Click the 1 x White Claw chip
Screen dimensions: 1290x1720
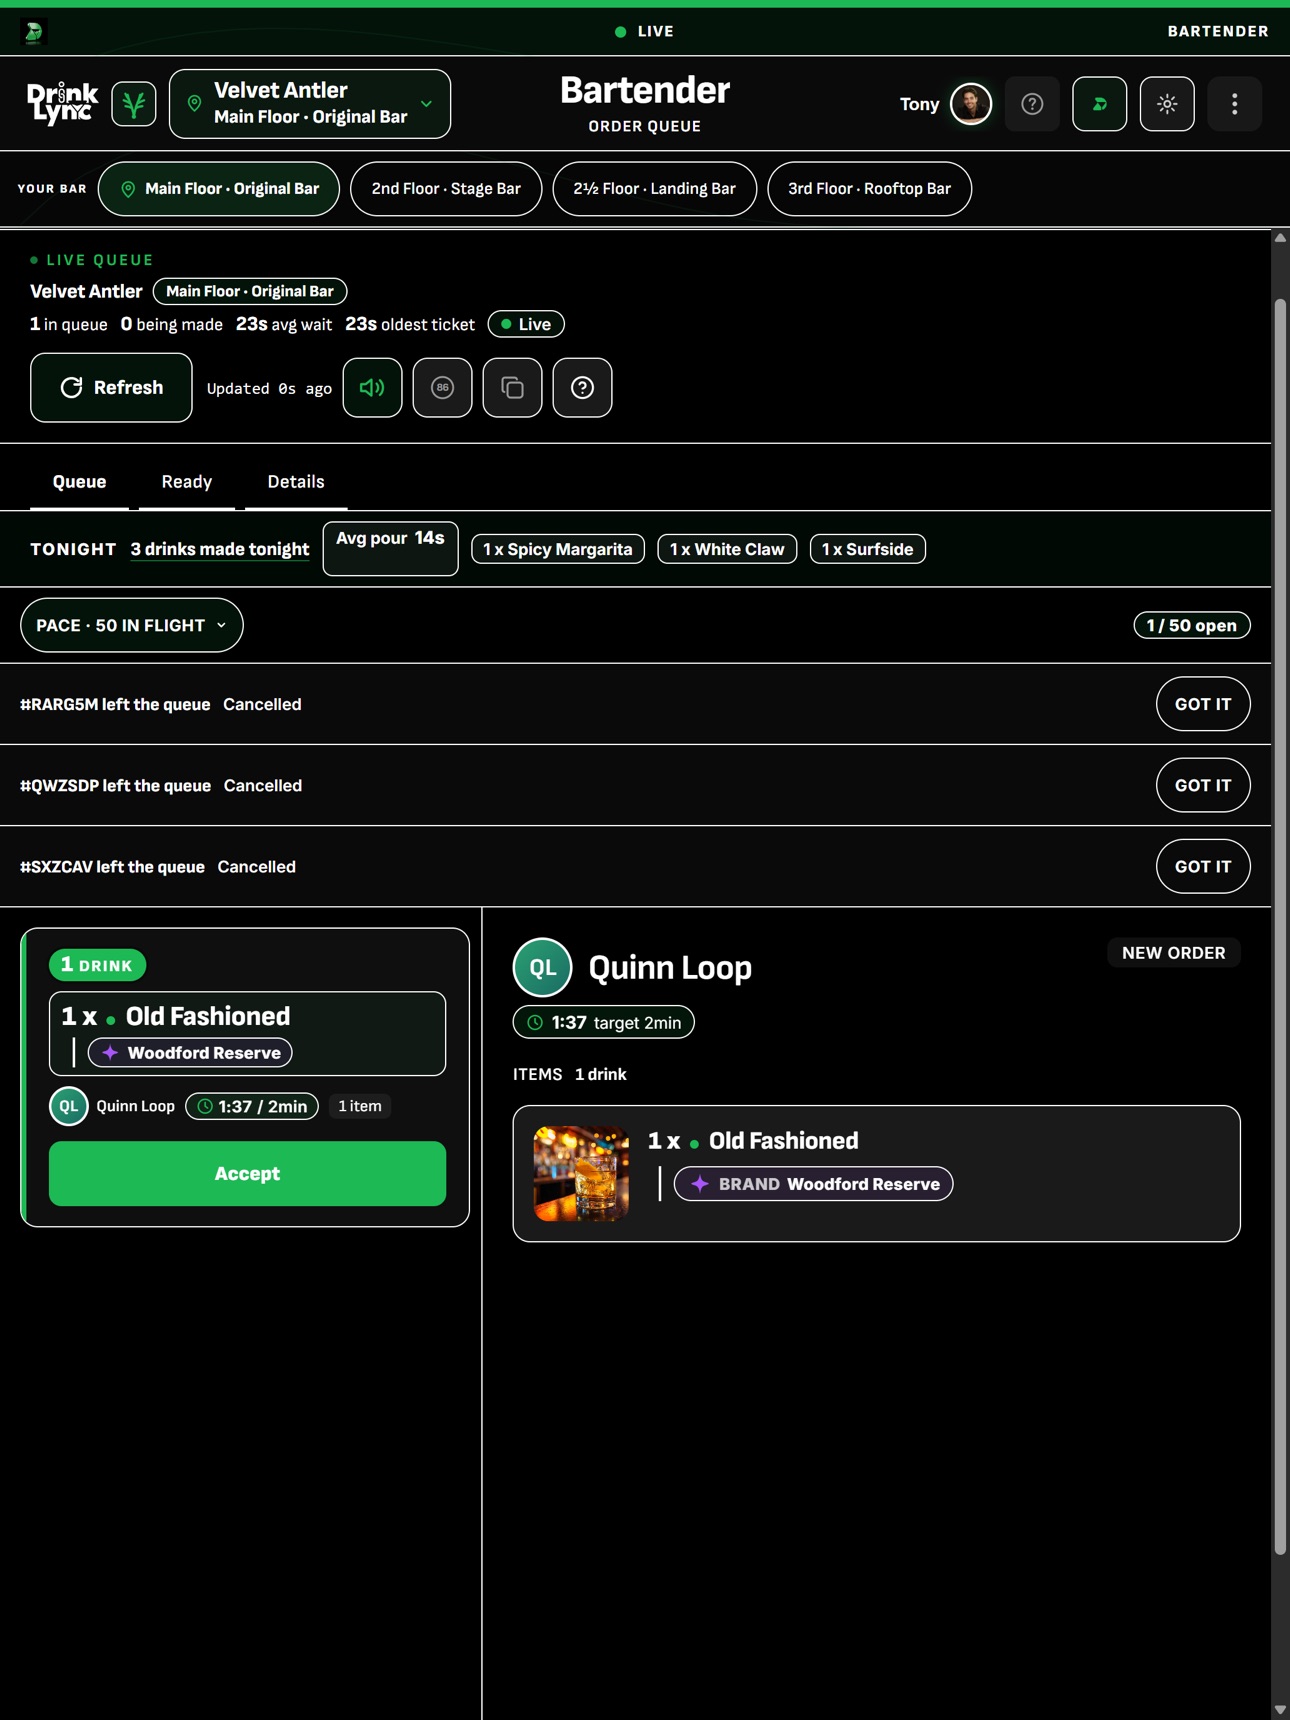click(x=727, y=549)
